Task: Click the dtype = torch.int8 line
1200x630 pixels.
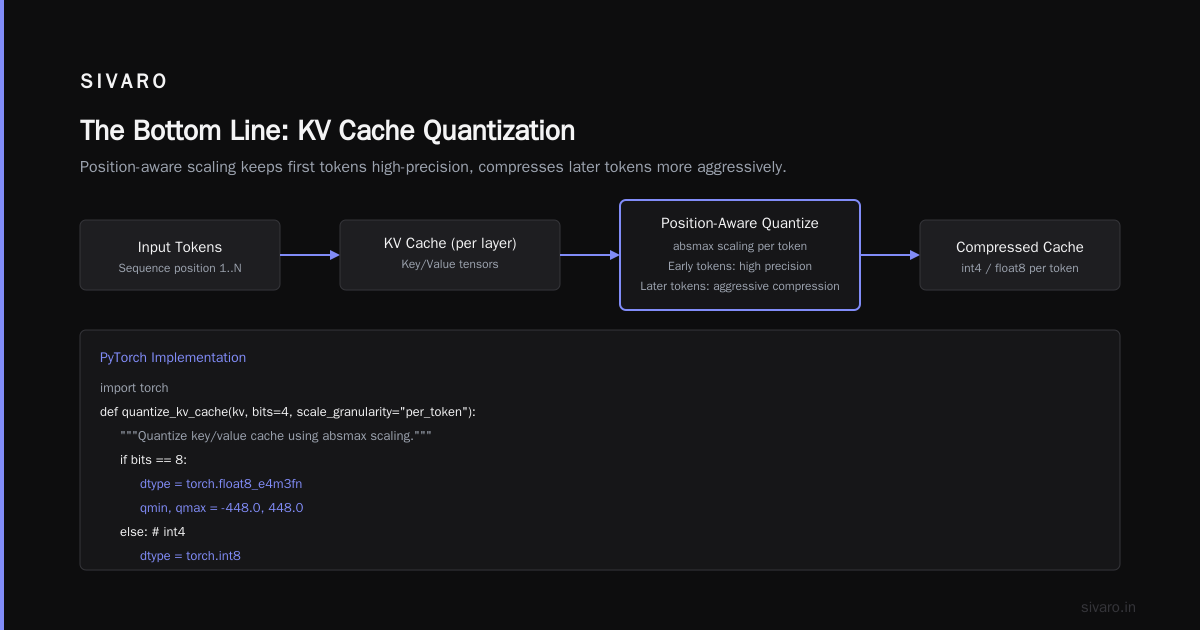Action: tap(190, 555)
